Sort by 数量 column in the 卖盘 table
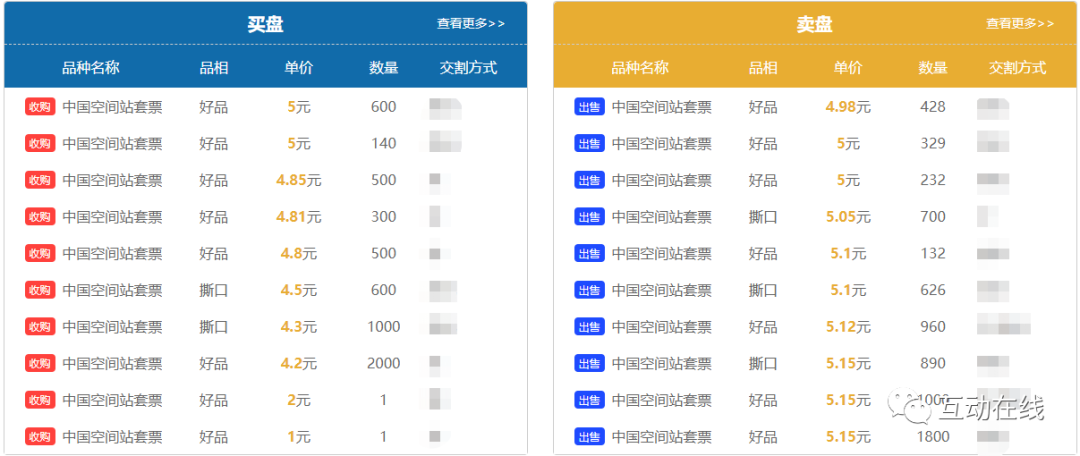This screenshot has height=456, width=1080. 933,68
